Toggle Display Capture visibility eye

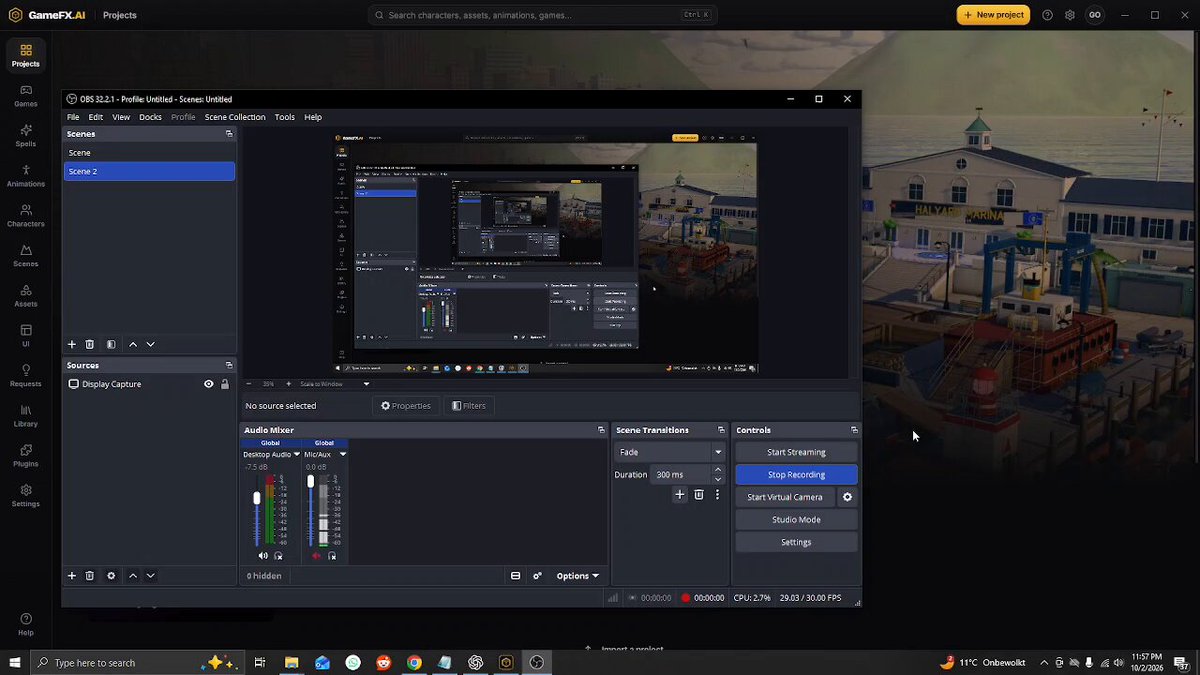coord(209,384)
